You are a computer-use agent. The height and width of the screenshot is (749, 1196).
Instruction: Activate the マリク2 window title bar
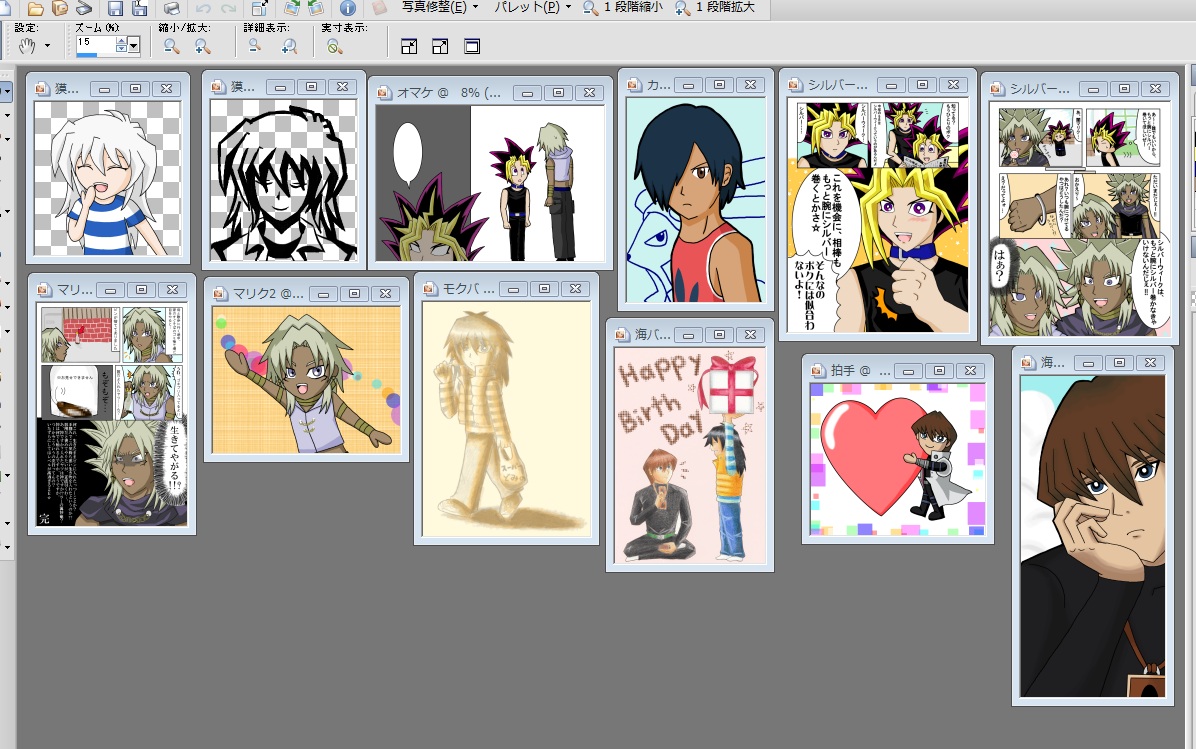pos(306,293)
